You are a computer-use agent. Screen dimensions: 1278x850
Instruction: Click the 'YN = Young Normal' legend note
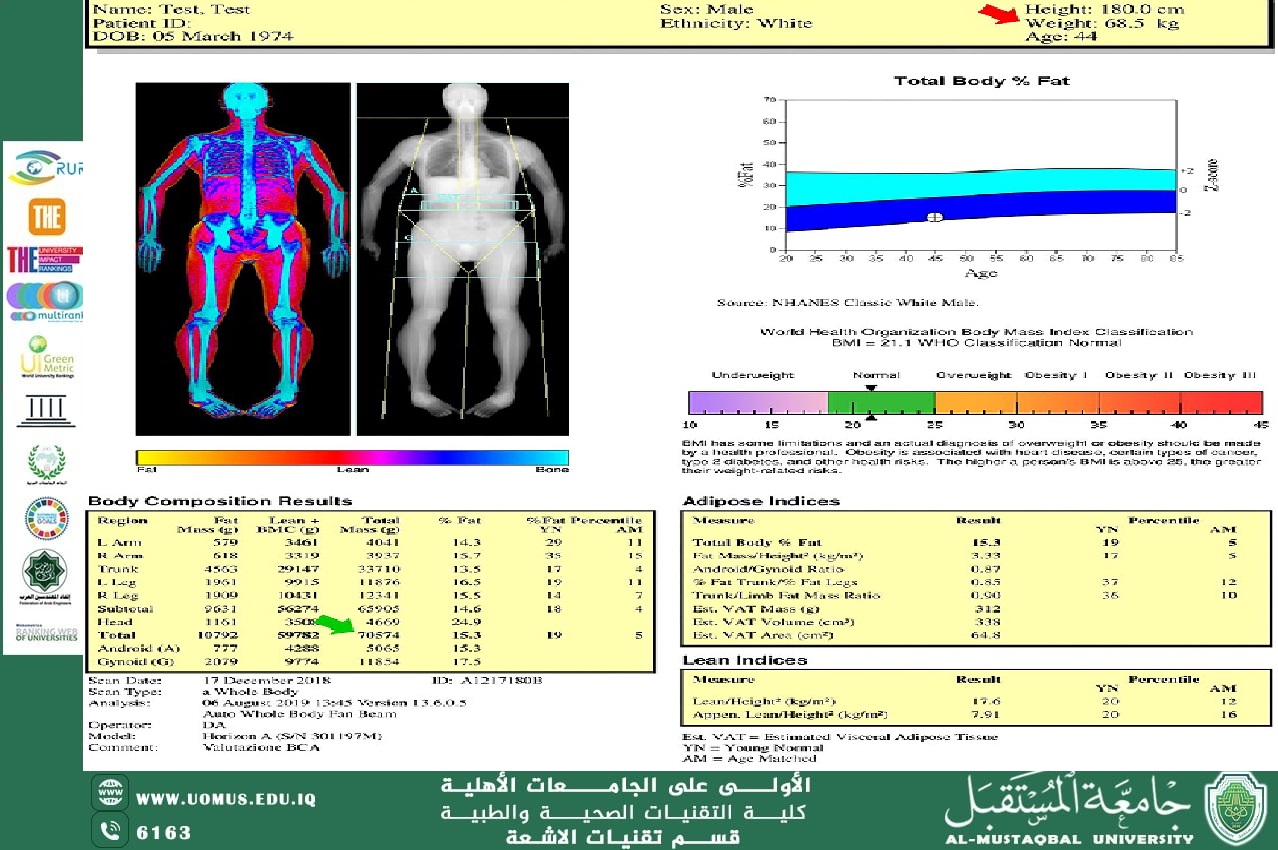(x=753, y=747)
